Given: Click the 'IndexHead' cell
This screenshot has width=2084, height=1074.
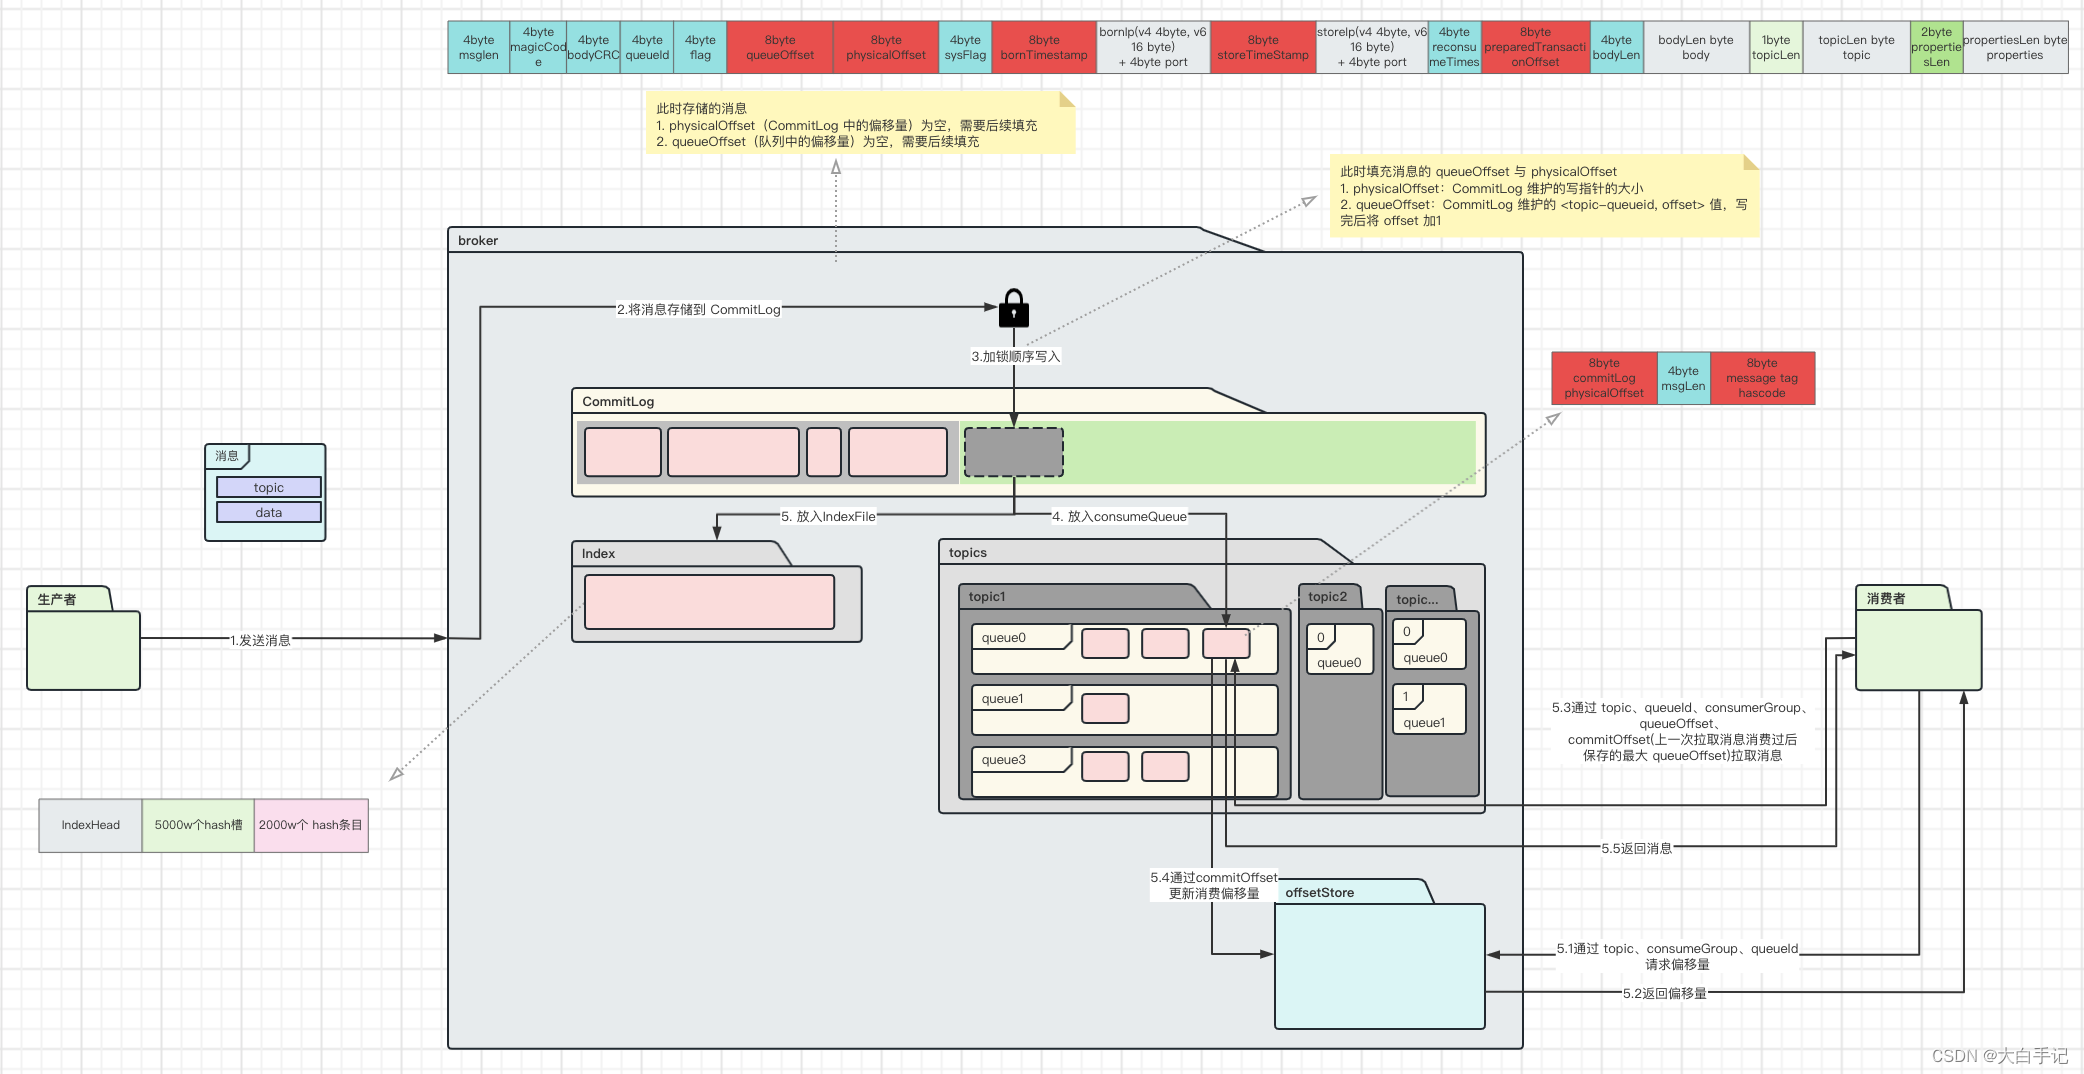Looking at the screenshot, I should point(90,825).
